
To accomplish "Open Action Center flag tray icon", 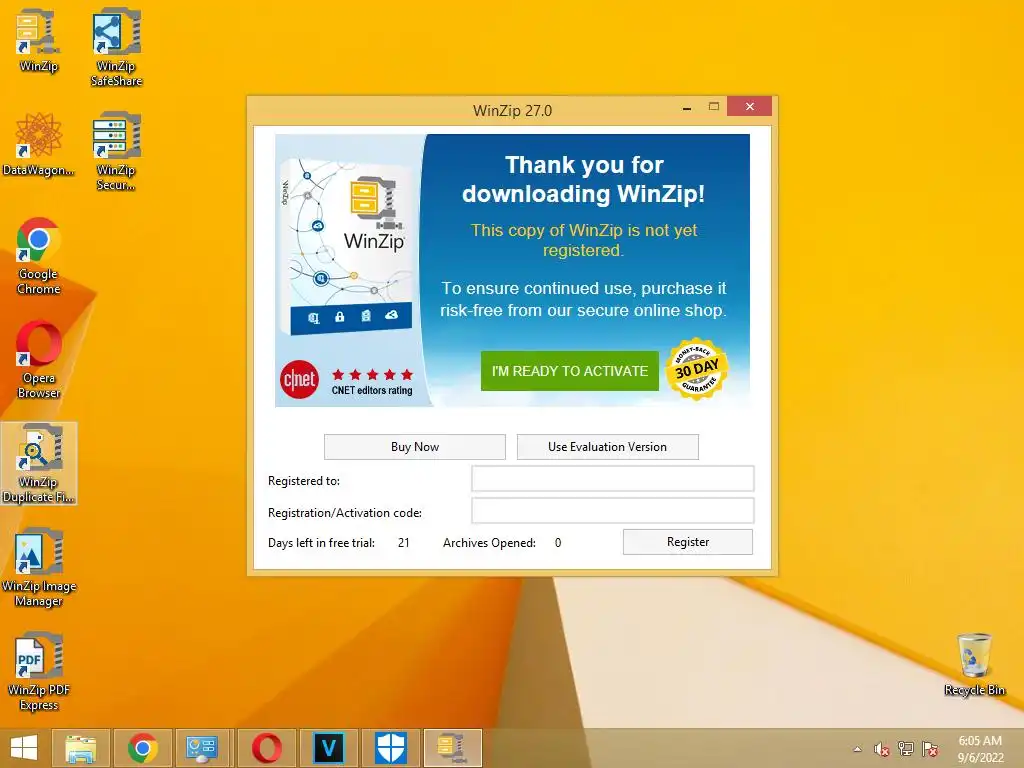I will pos(930,749).
